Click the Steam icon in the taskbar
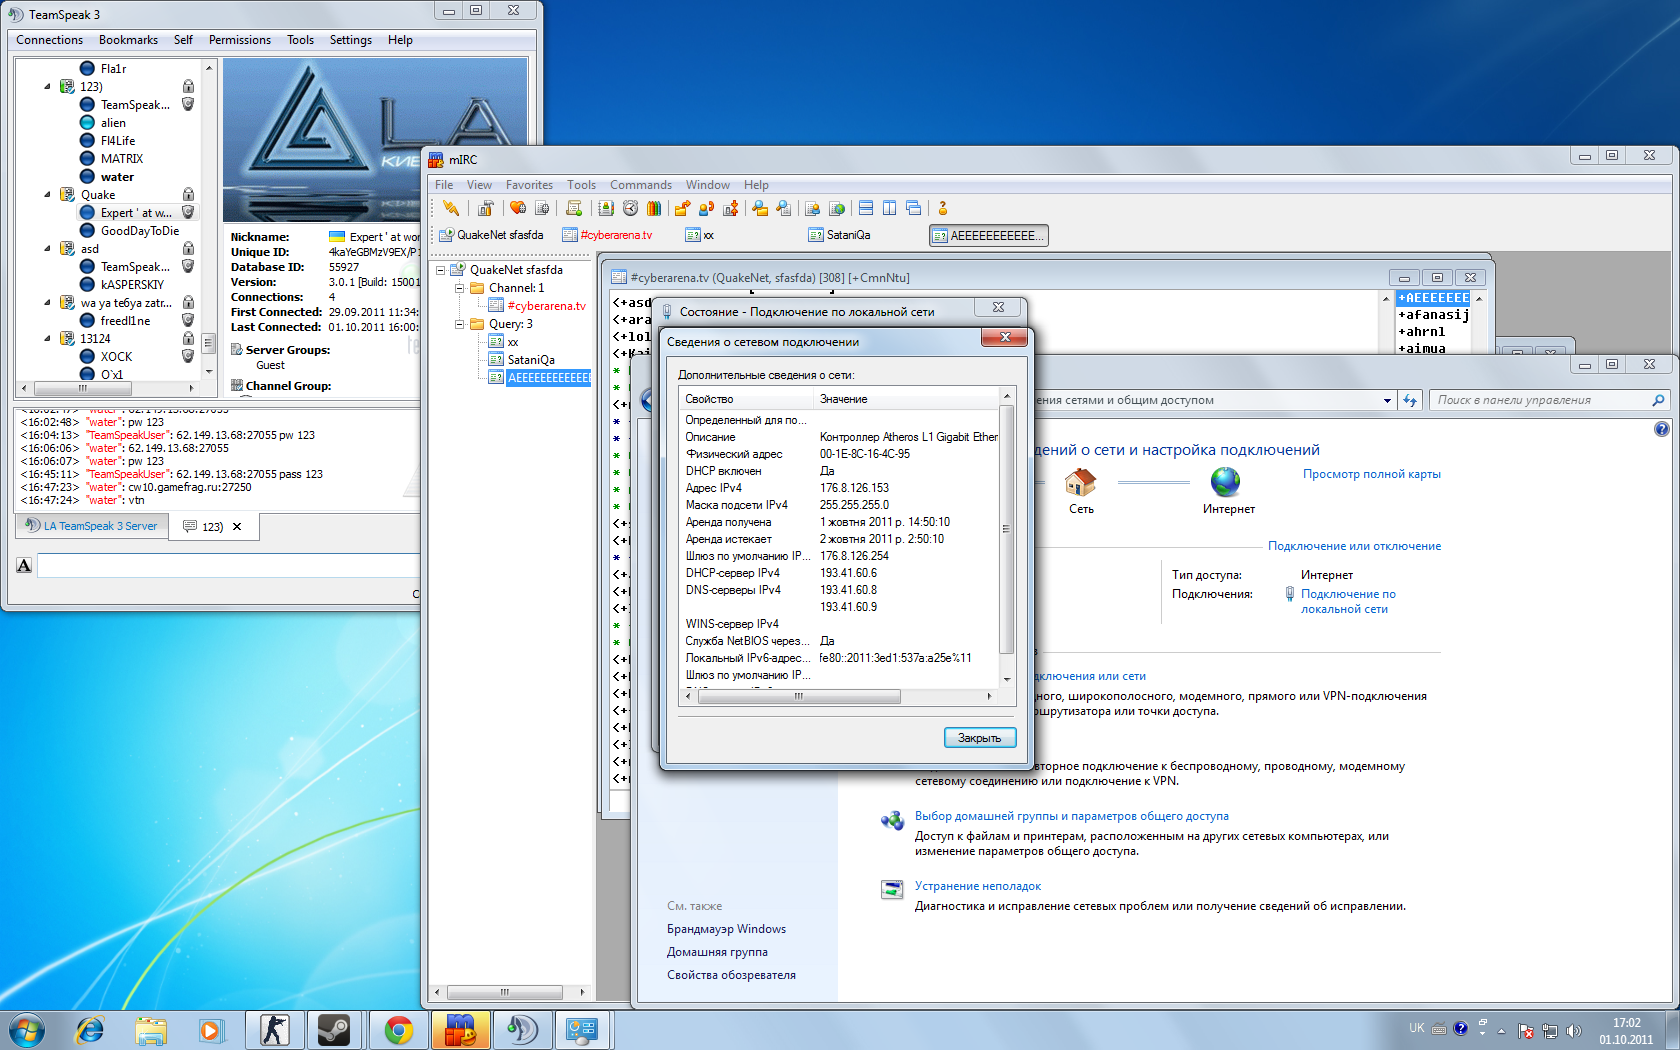Viewport: 1680px width, 1050px height. pos(334,1030)
